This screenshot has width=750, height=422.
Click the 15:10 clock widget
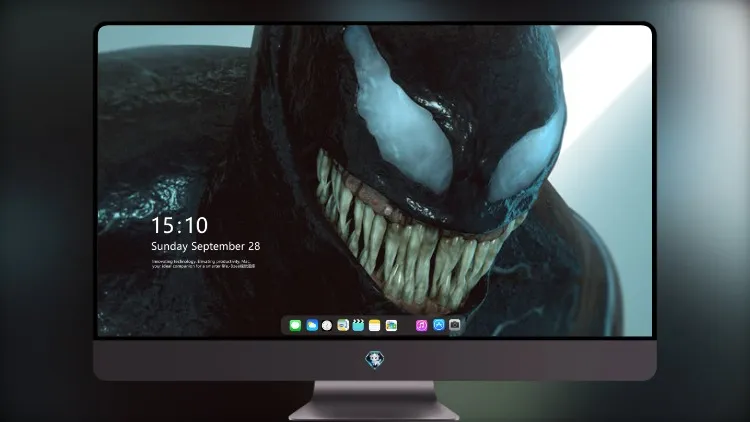point(180,225)
